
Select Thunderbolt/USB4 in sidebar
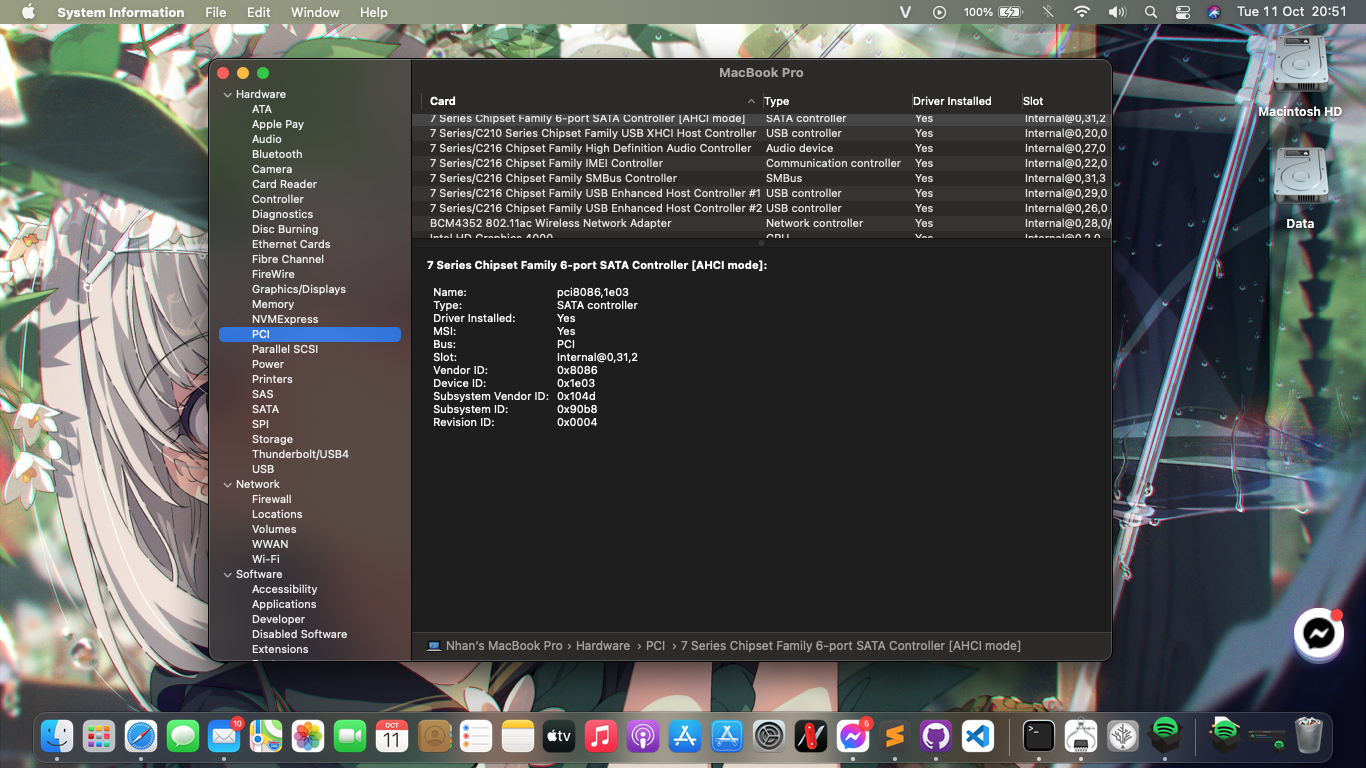point(300,454)
